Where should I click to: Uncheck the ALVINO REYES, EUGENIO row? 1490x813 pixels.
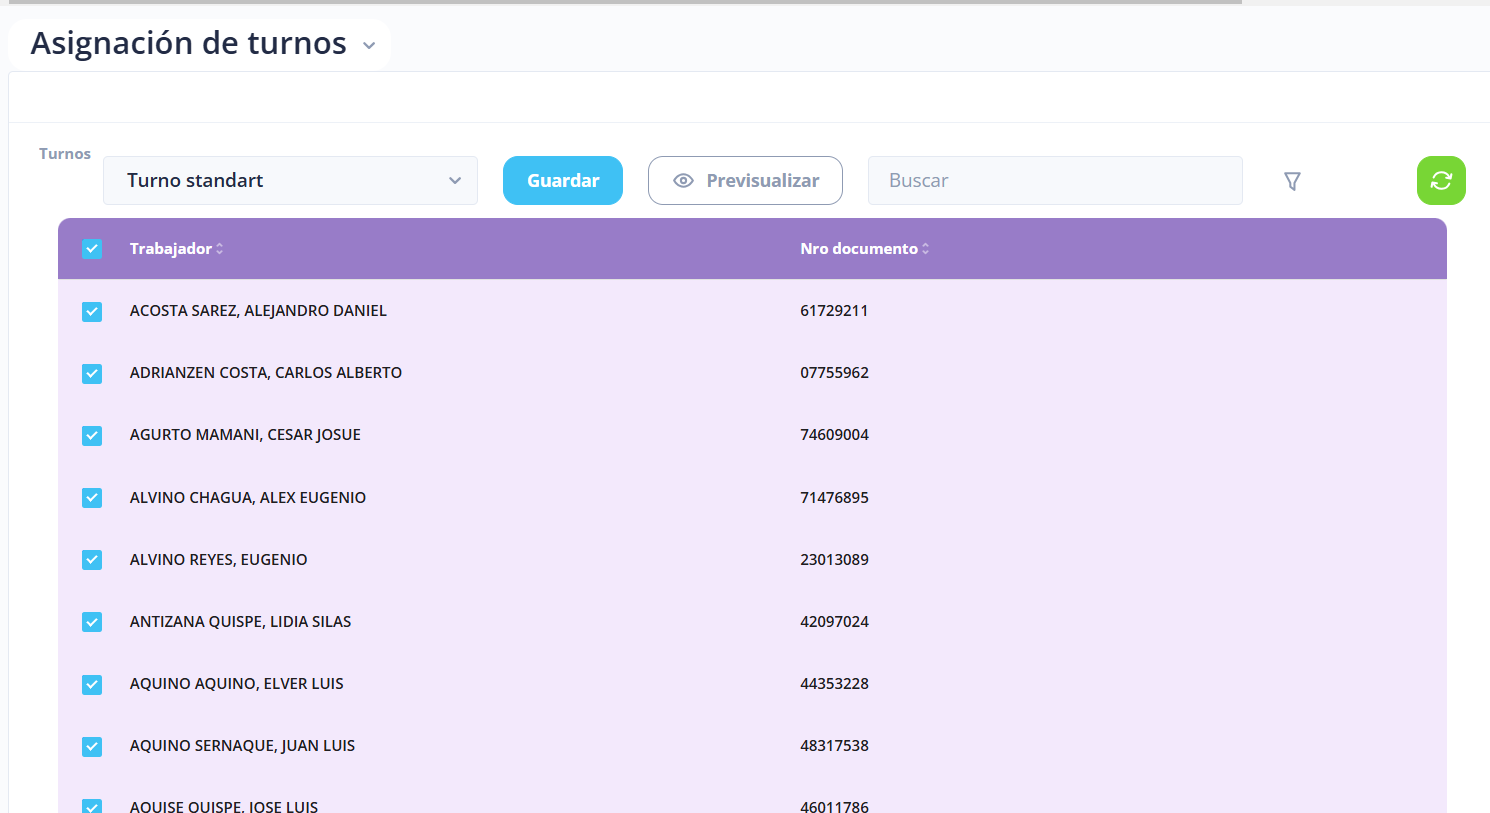pos(92,560)
